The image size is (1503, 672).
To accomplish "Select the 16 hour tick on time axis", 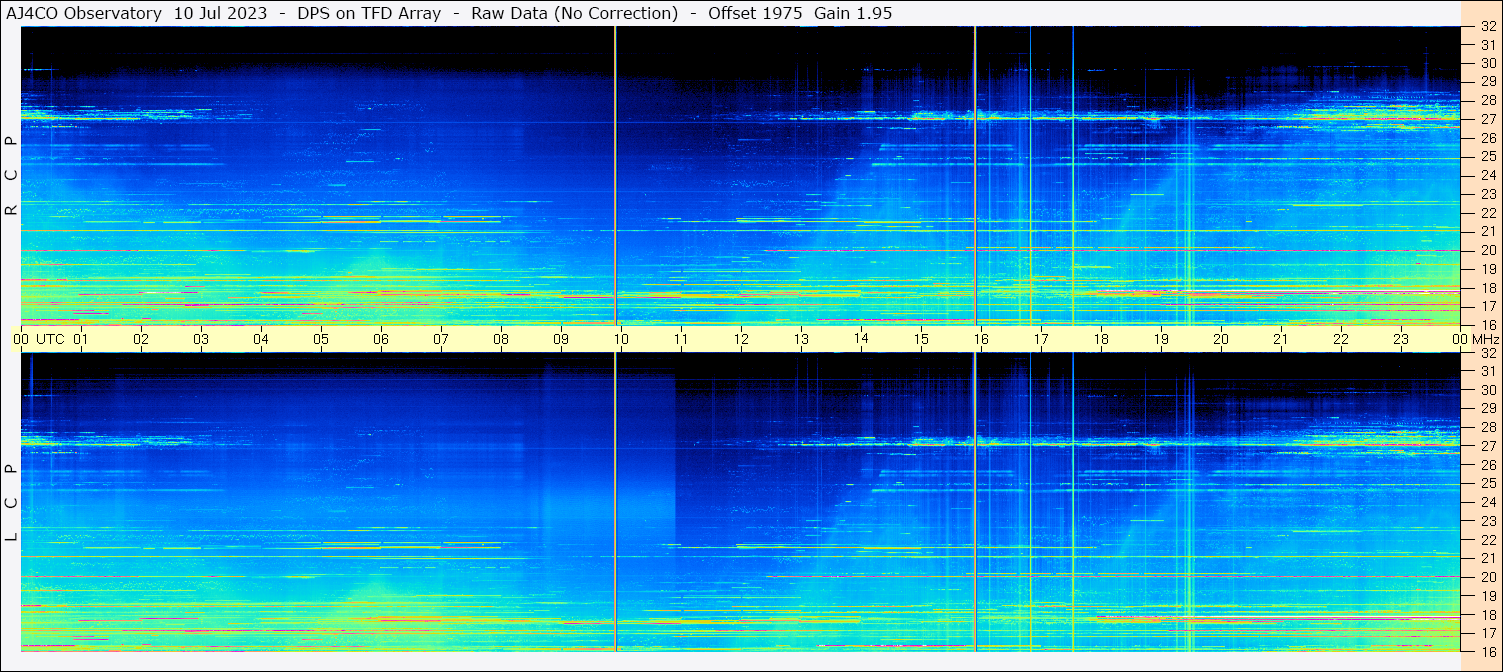I will [x=981, y=339].
